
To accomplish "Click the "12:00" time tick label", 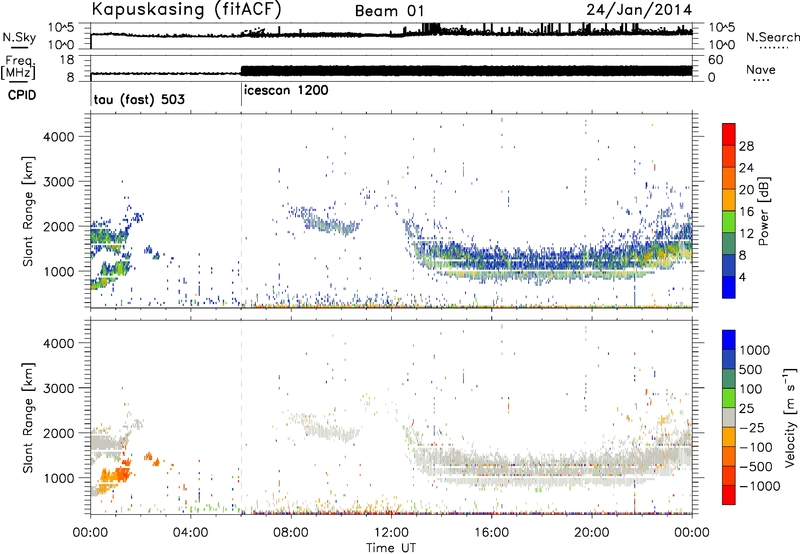I will (x=391, y=533).
